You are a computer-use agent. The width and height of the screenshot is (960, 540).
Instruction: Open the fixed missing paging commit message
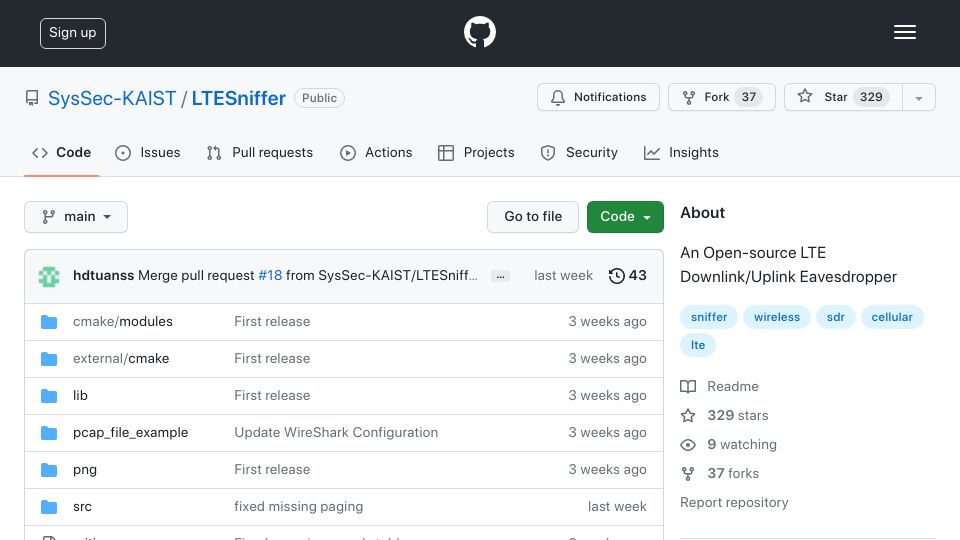(298, 506)
